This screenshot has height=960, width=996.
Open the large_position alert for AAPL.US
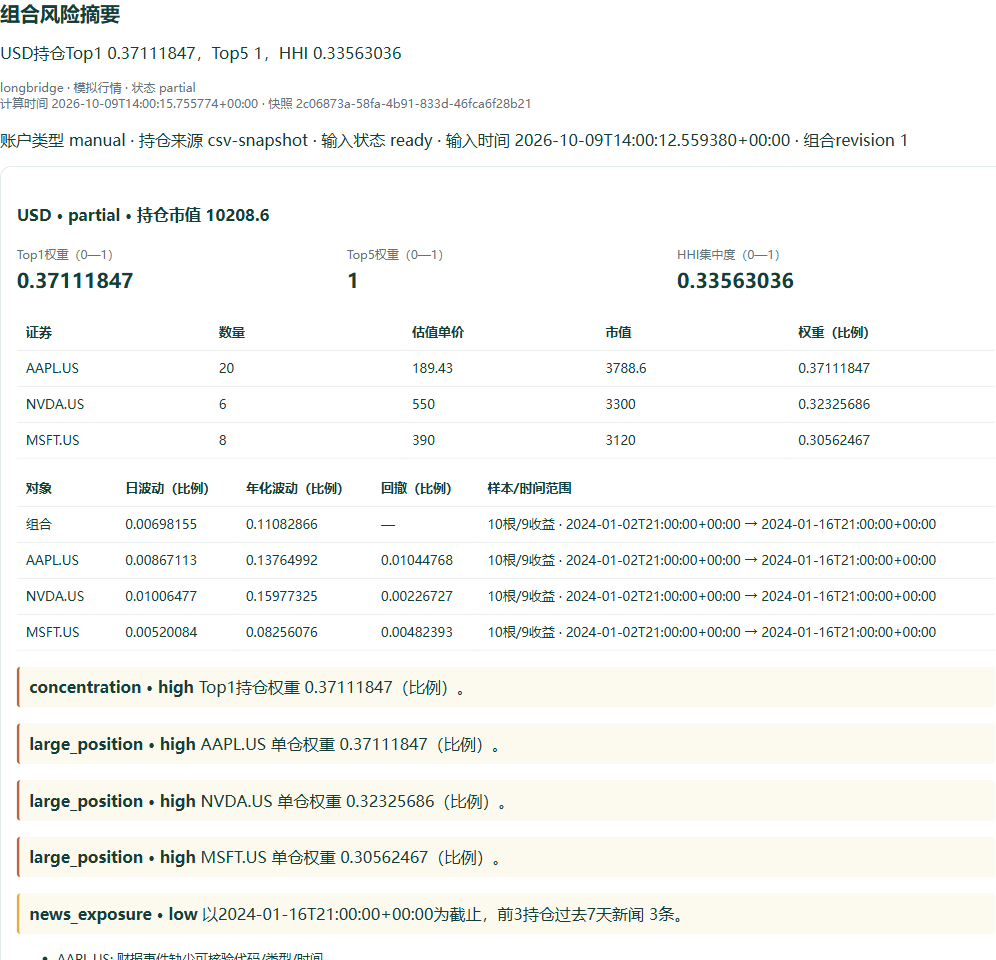click(506, 745)
